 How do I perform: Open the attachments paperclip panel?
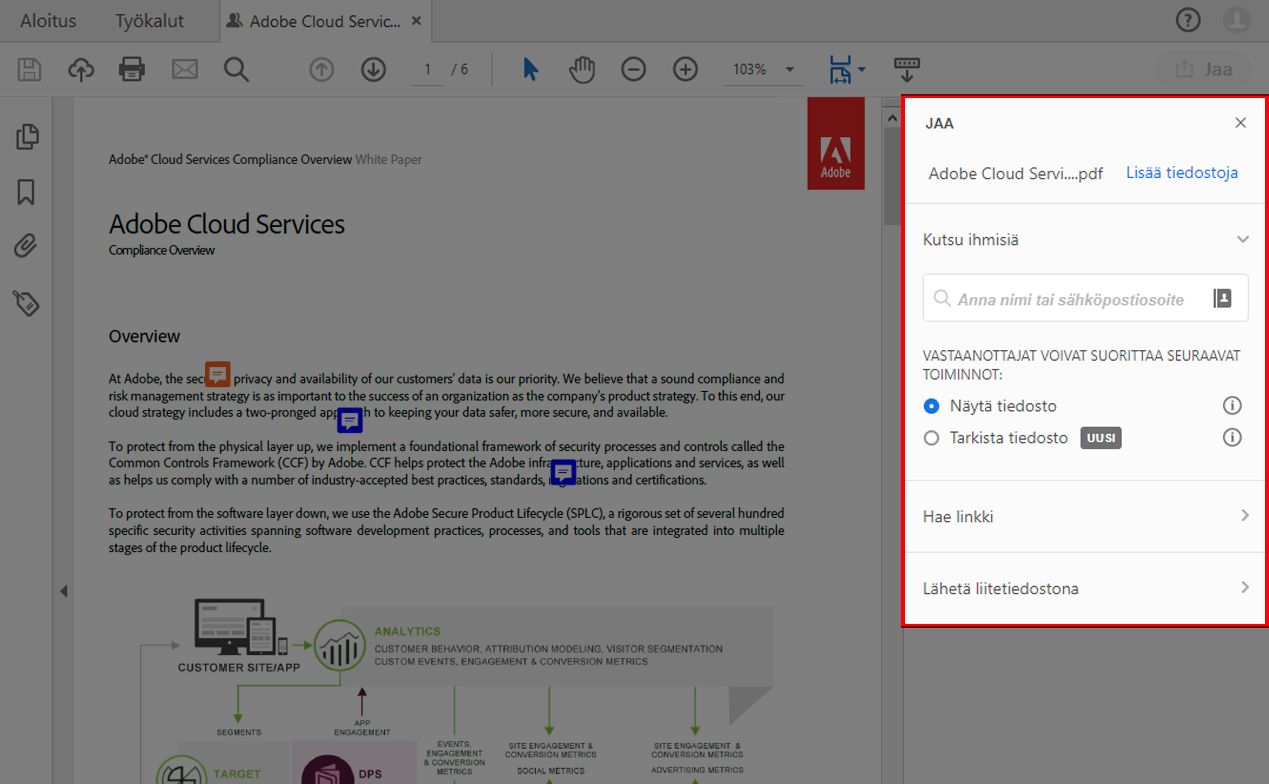point(27,246)
